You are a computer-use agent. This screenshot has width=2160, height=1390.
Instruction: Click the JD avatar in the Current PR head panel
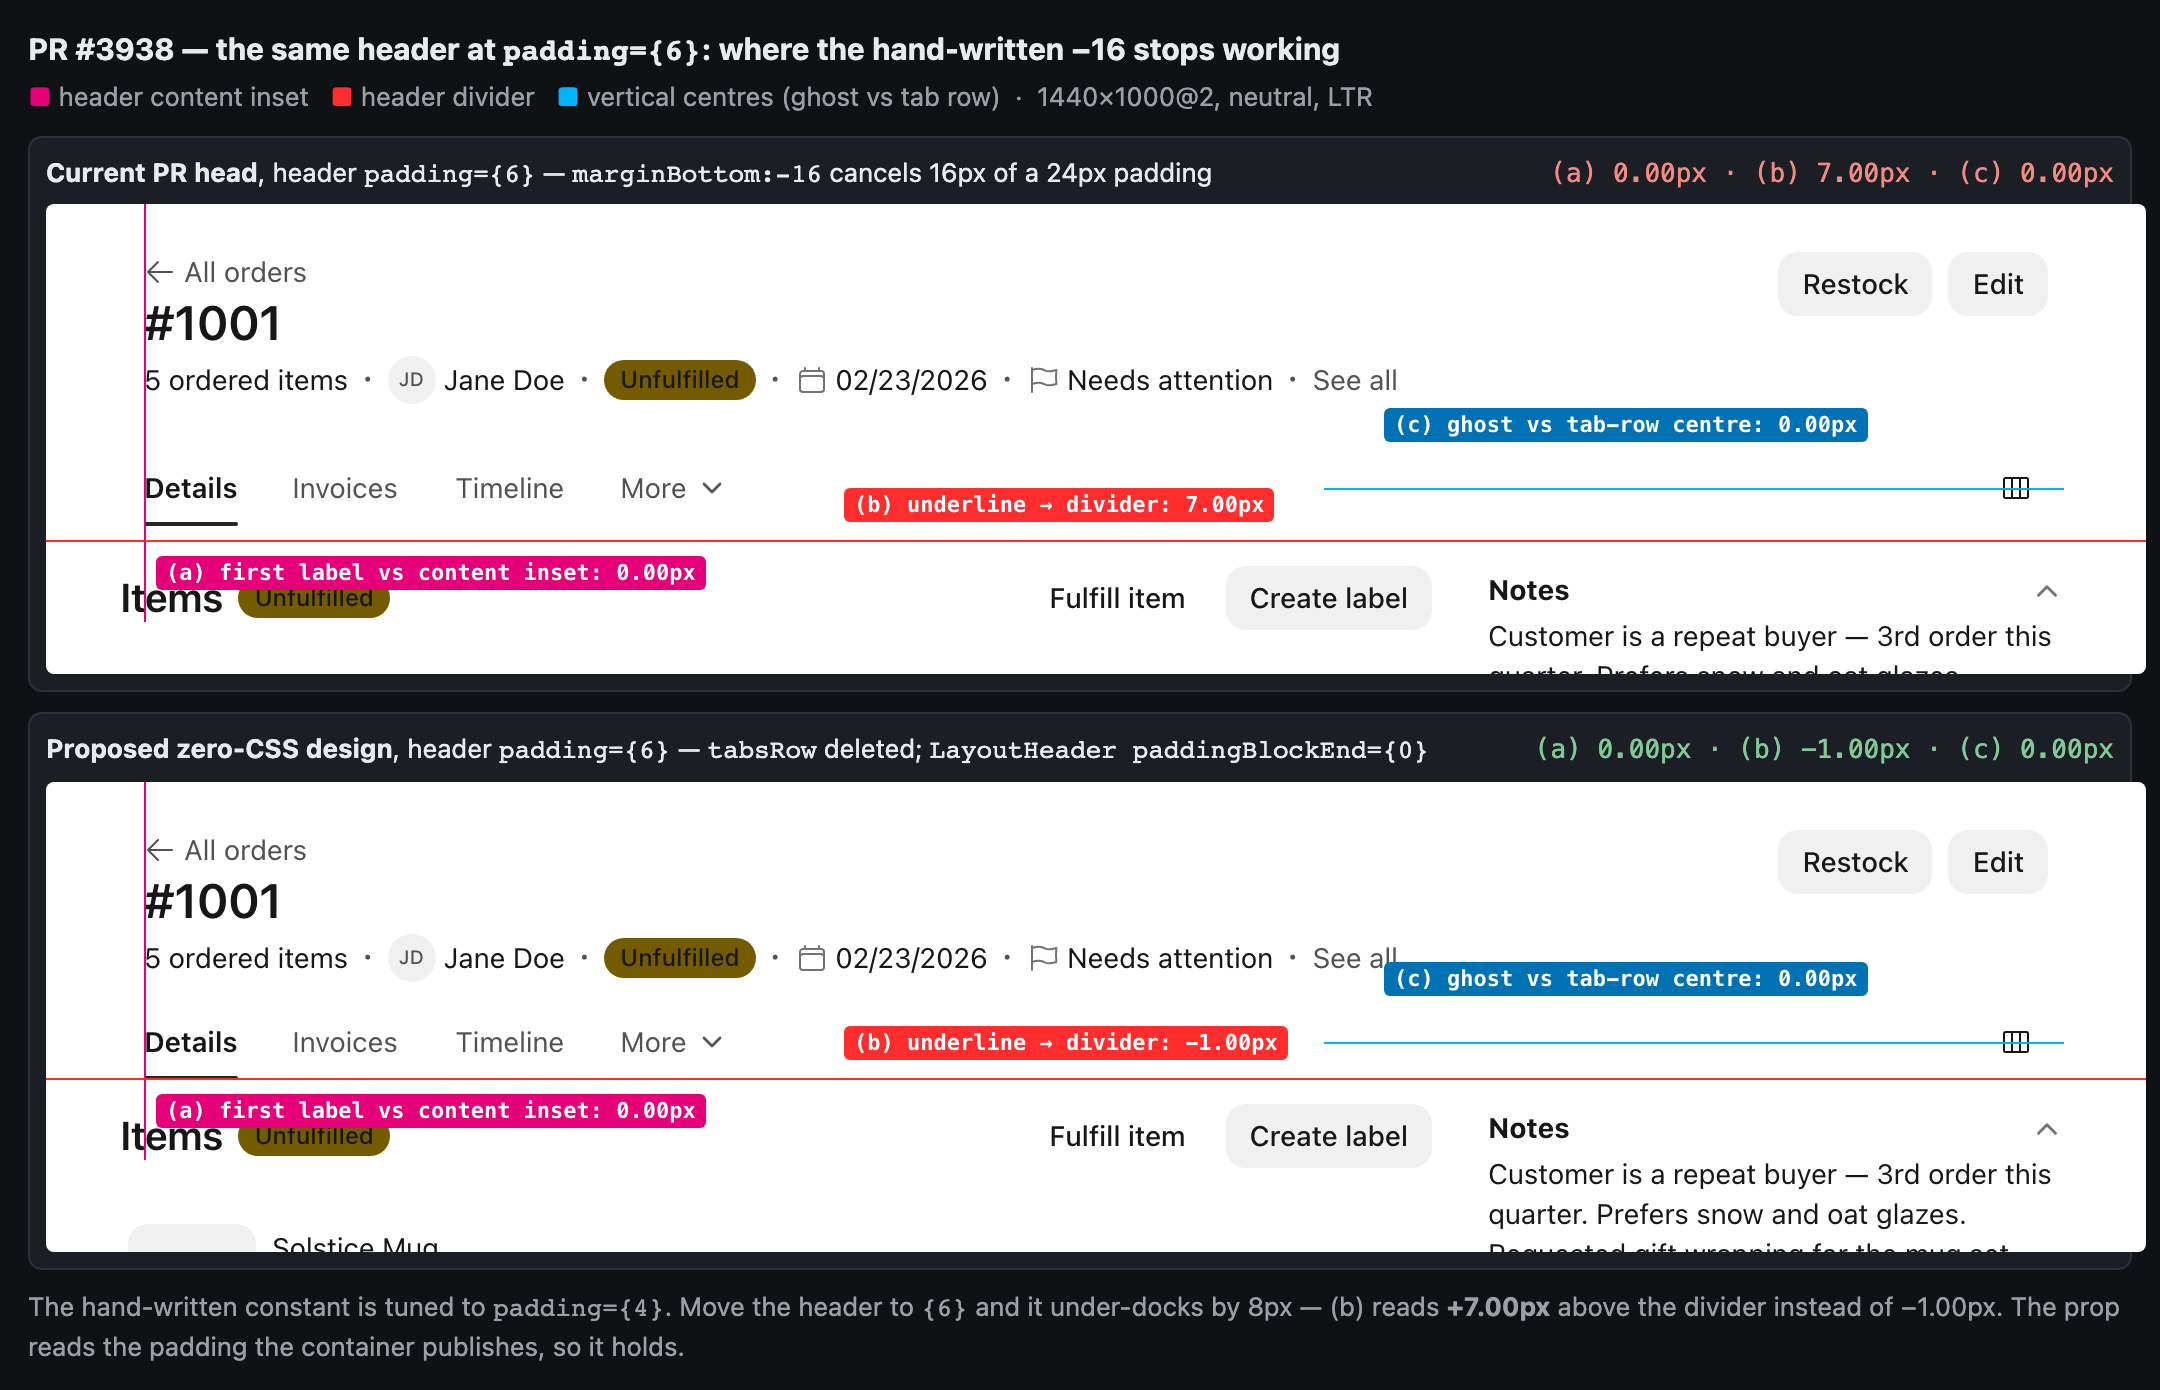(411, 380)
